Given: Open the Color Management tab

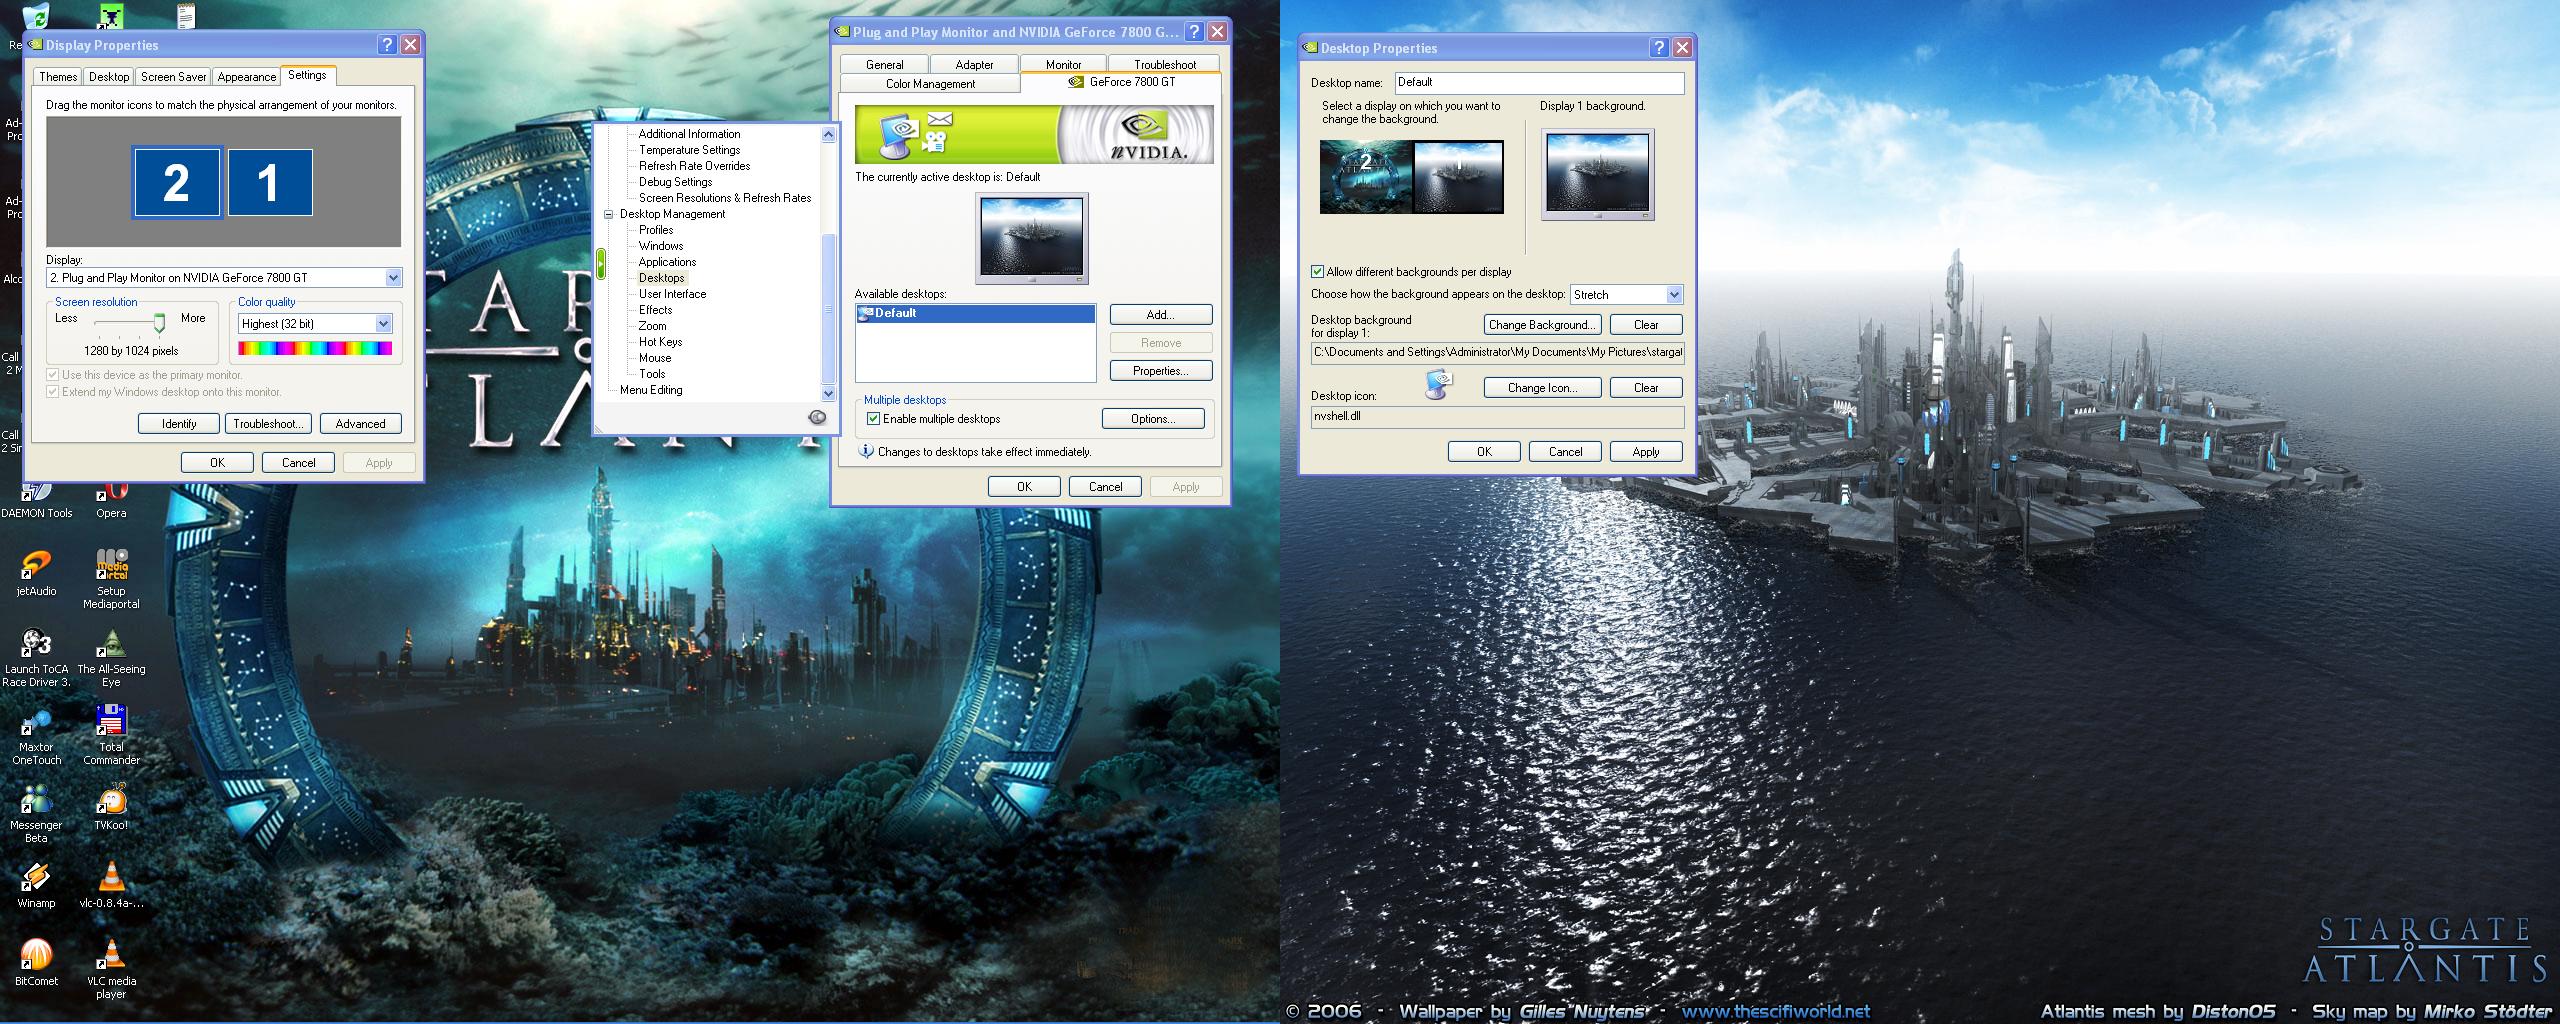Looking at the screenshot, I should pos(930,84).
